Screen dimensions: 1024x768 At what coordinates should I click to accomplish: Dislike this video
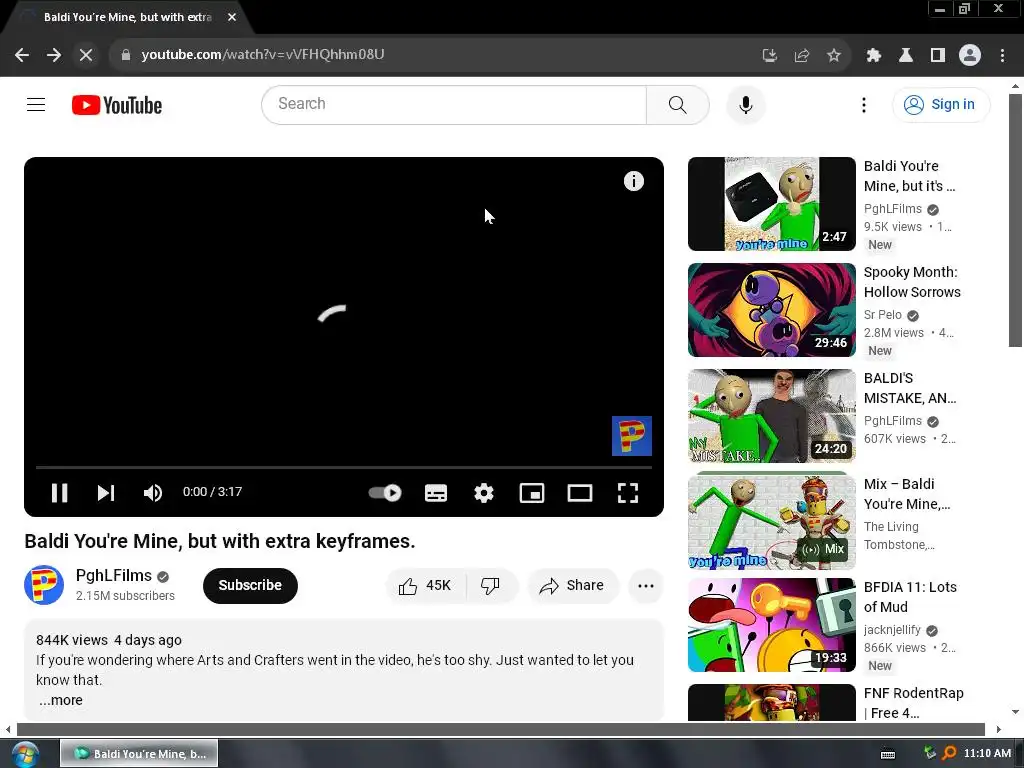490,586
